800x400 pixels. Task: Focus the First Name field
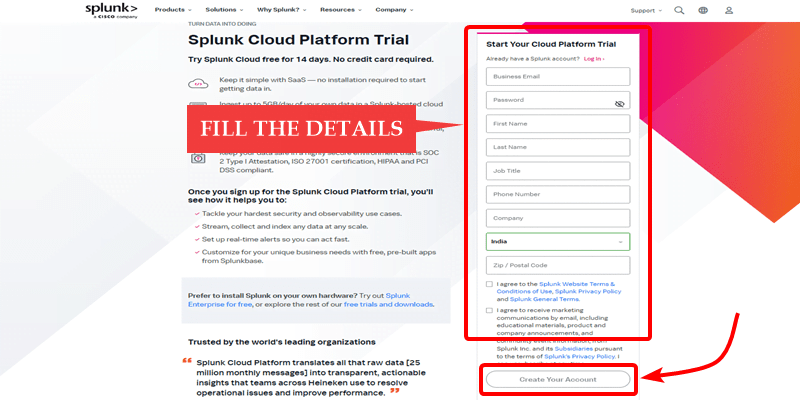[x=558, y=123]
